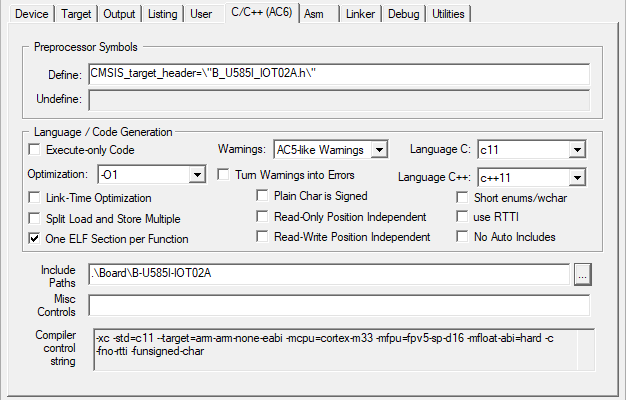The height and width of the screenshot is (400, 626).
Task: Click the Define preprocessor symbols field
Action: [338, 75]
